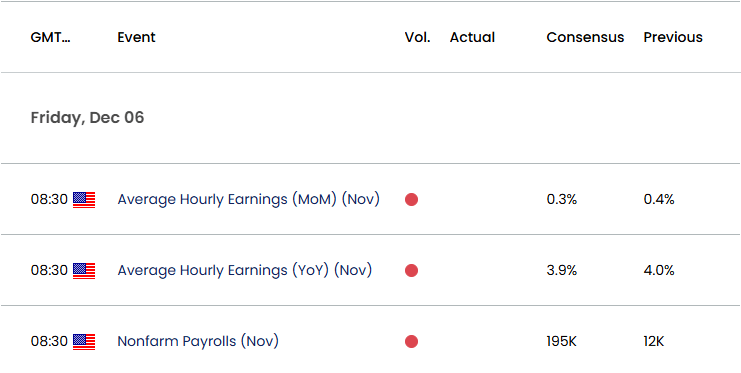Click the Actual column header
The image size is (741, 373).
point(472,37)
